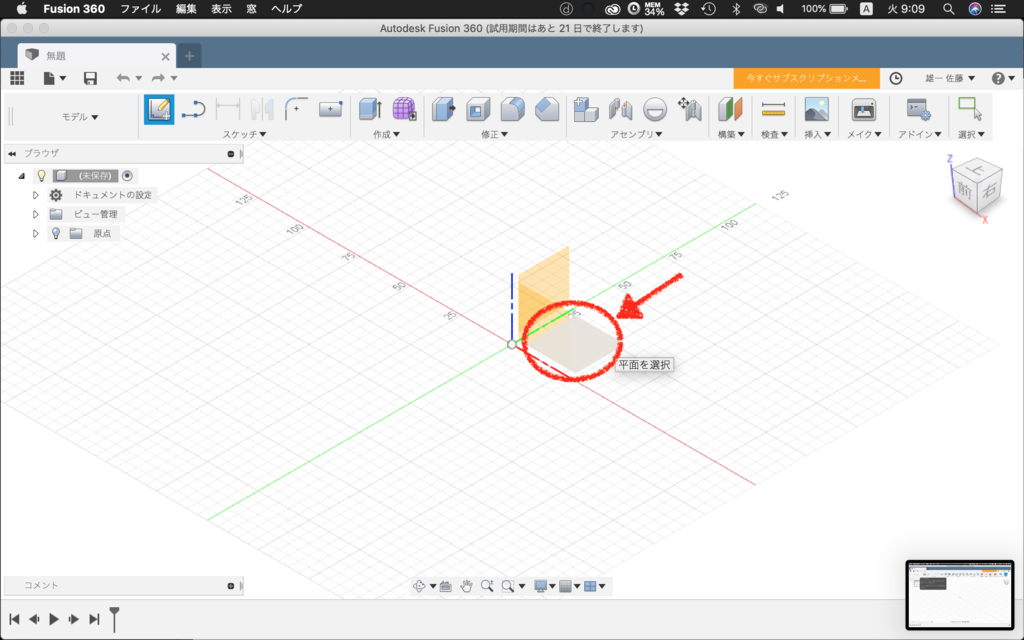Undo the last action
This screenshot has height=640, width=1024.
(x=123, y=78)
